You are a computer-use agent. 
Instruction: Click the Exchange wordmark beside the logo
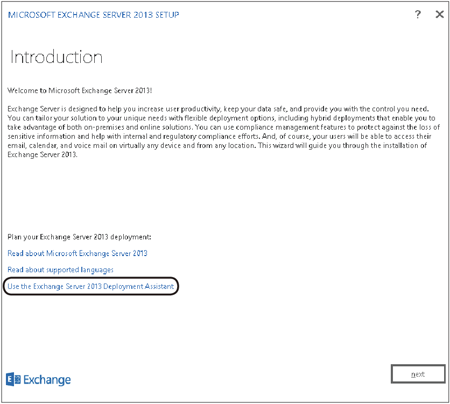tap(47, 380)
